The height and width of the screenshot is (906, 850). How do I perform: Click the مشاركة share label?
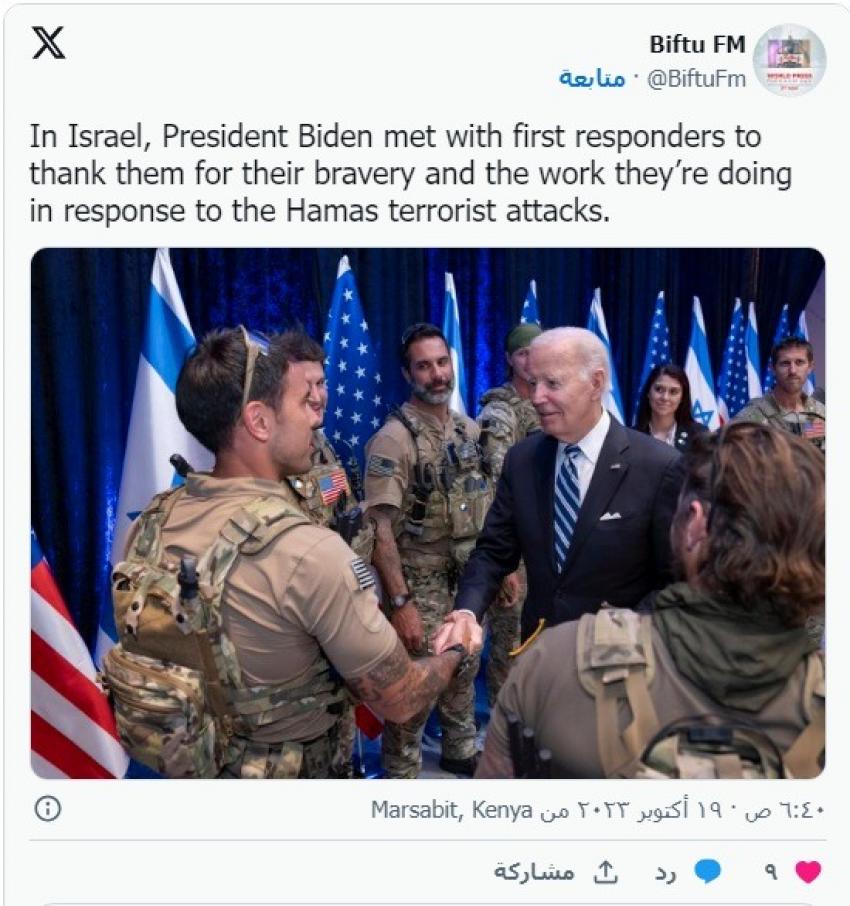click(535, 872)
